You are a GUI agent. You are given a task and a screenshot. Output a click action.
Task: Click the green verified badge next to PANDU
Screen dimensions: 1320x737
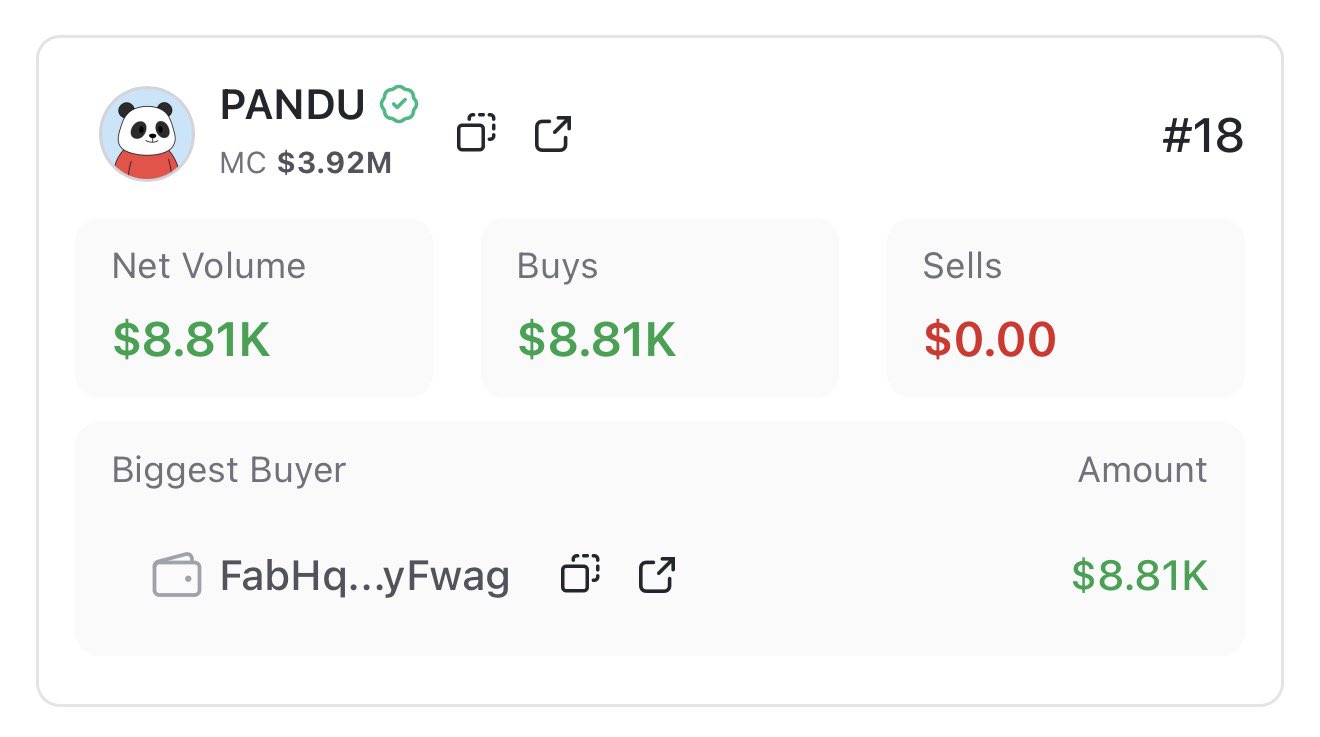(399, 104)
